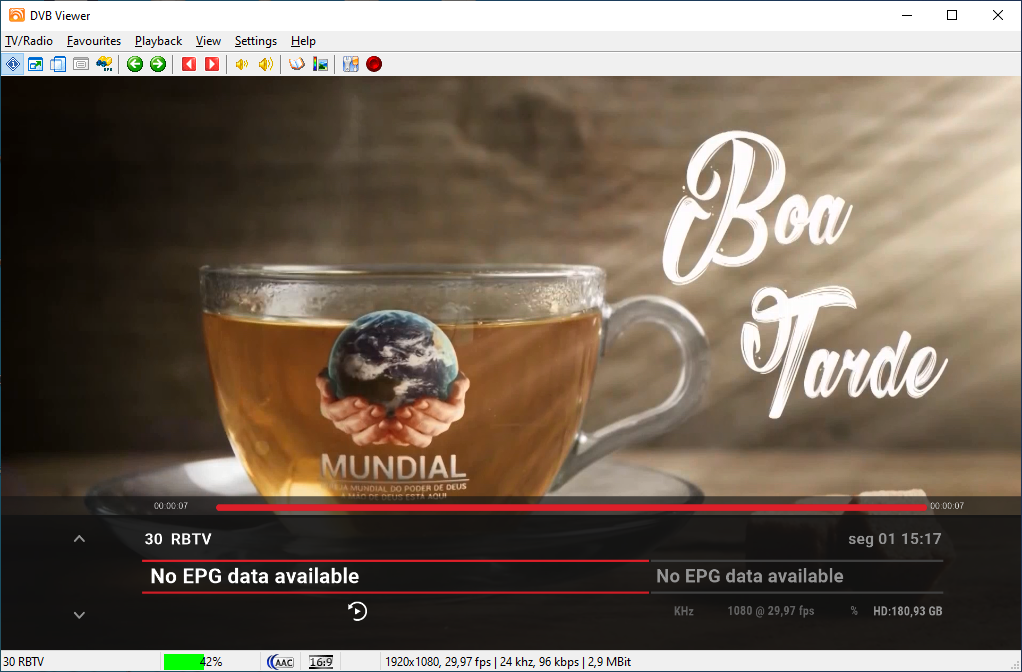Click the '30 RBTV' channel name in OSD

(x=178, y=539)
